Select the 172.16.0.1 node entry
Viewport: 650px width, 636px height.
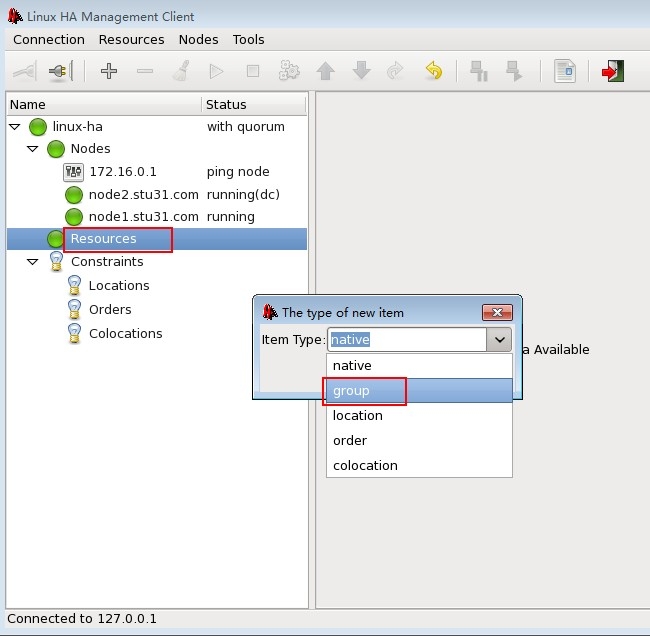tap(123, 172)
